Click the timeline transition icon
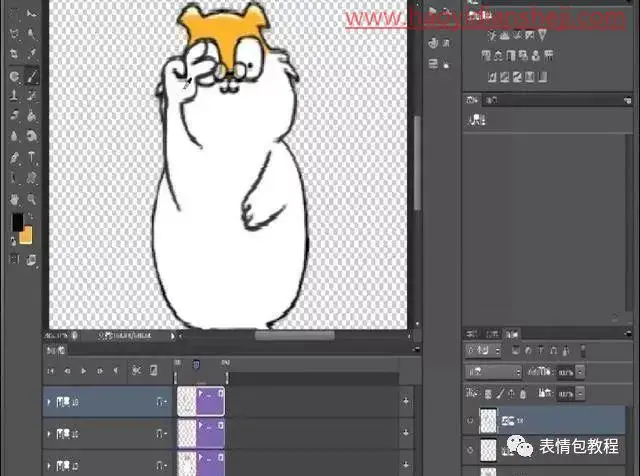The height and width of the screenshot is (476, 640). pos(153,370)
